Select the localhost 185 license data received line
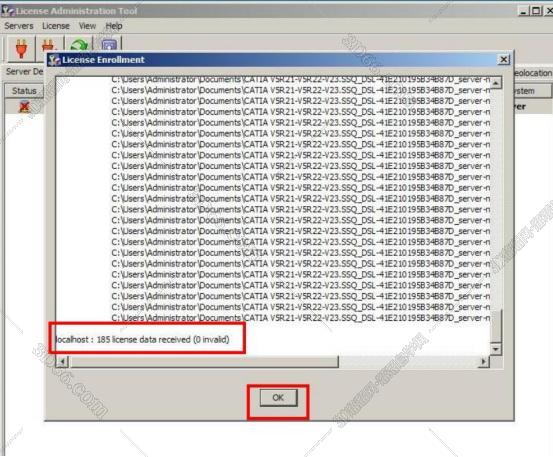 click(142, 340)
